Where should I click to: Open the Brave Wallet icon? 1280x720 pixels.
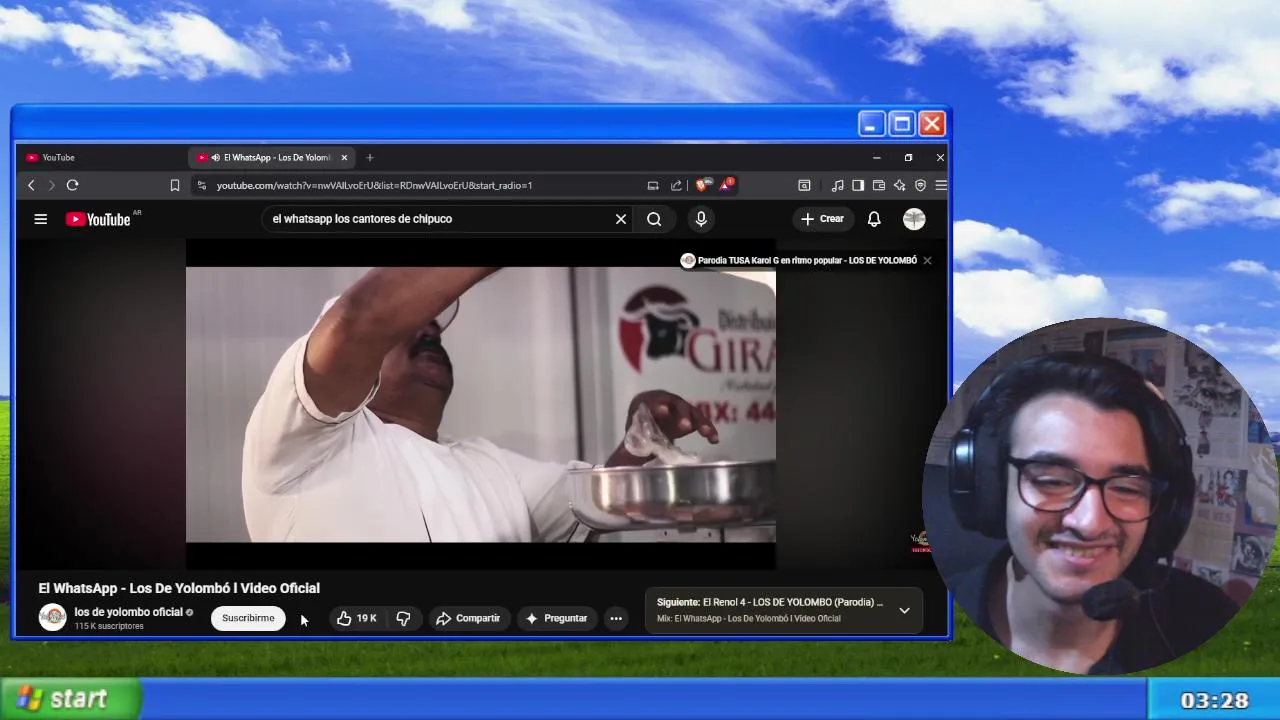[x=879, y=185]
